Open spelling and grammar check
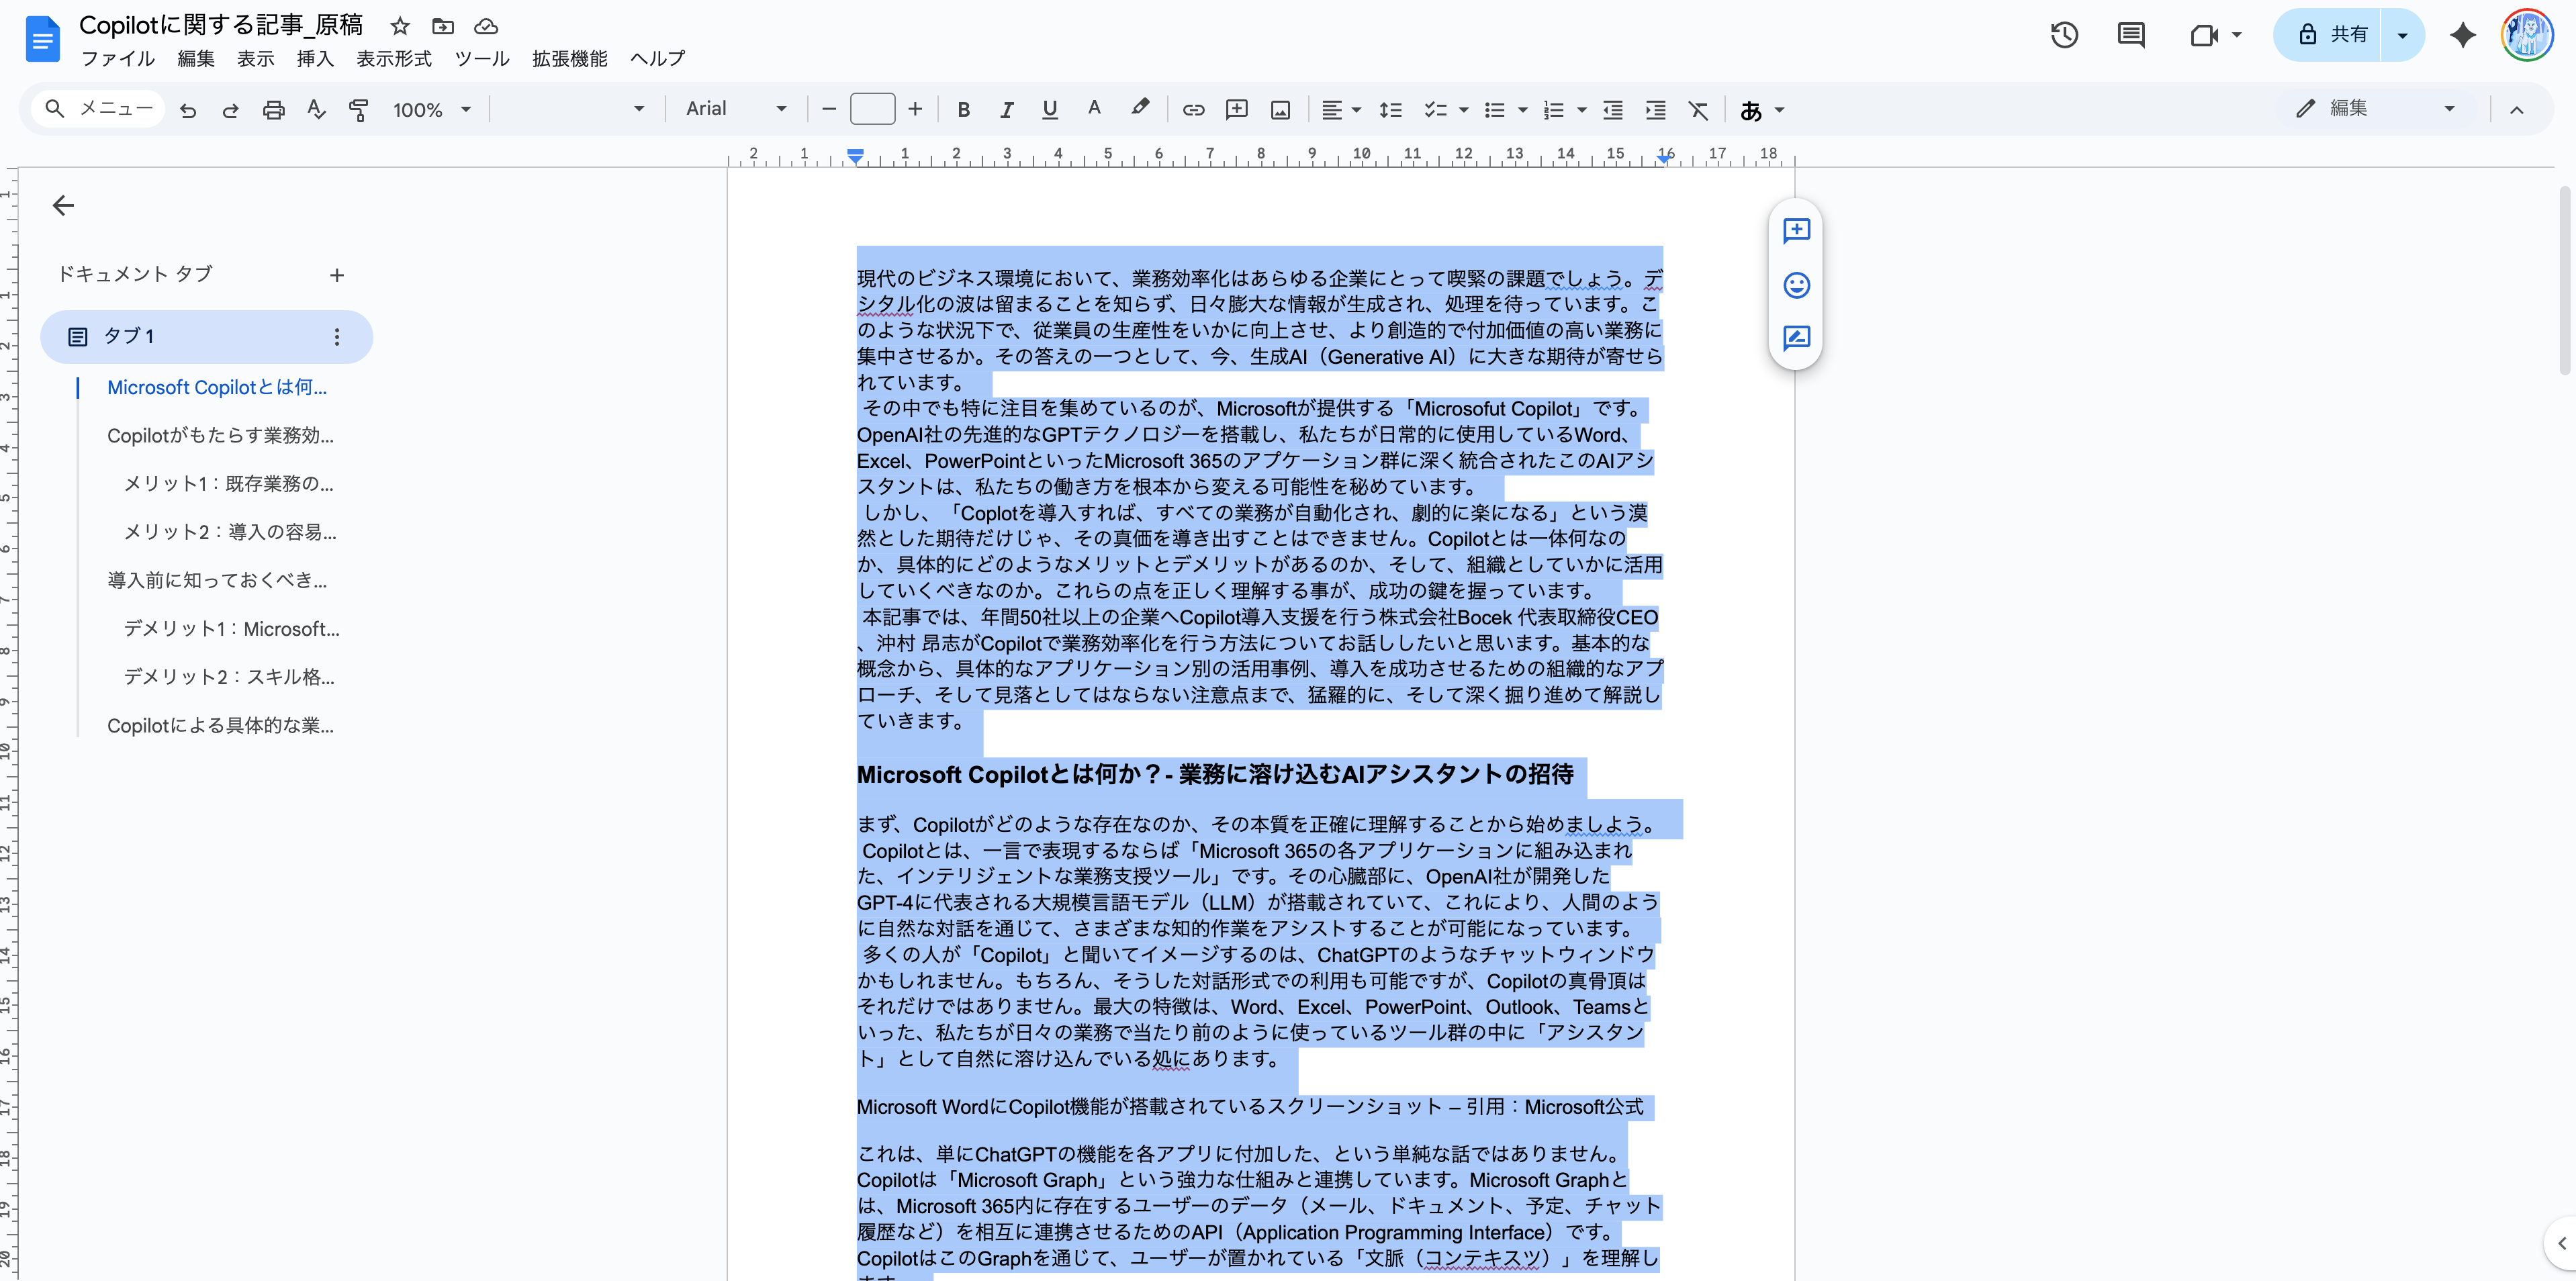This screenshot has height=1281, width=2576. [x=316, y=109]
